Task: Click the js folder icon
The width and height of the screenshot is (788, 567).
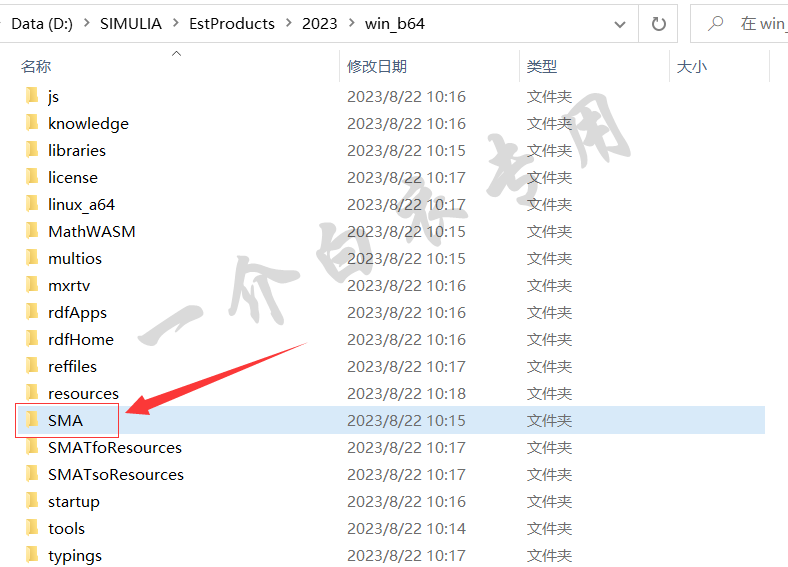Action: [32, 95]
